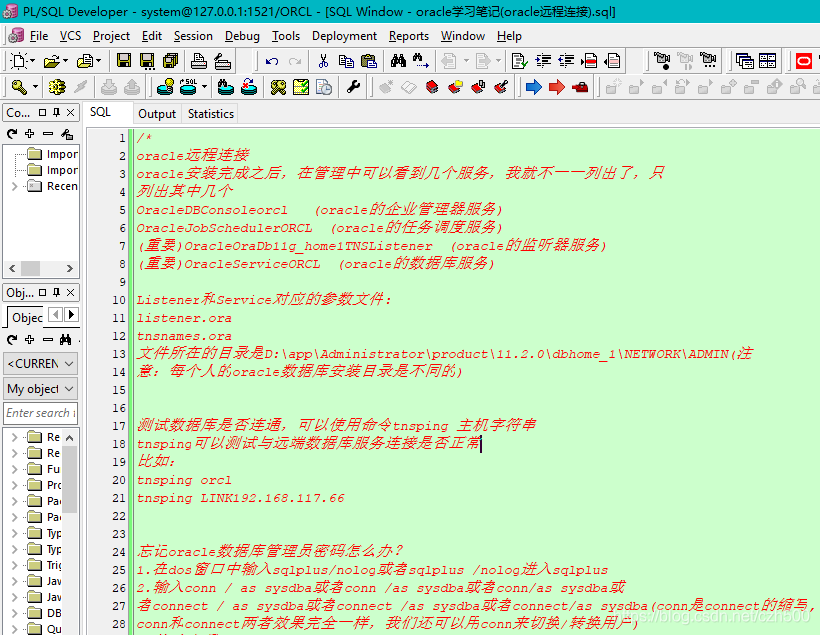Click the Preferences wrench icon
Viewport: 820px width, 635px height.
pos(354,87)
